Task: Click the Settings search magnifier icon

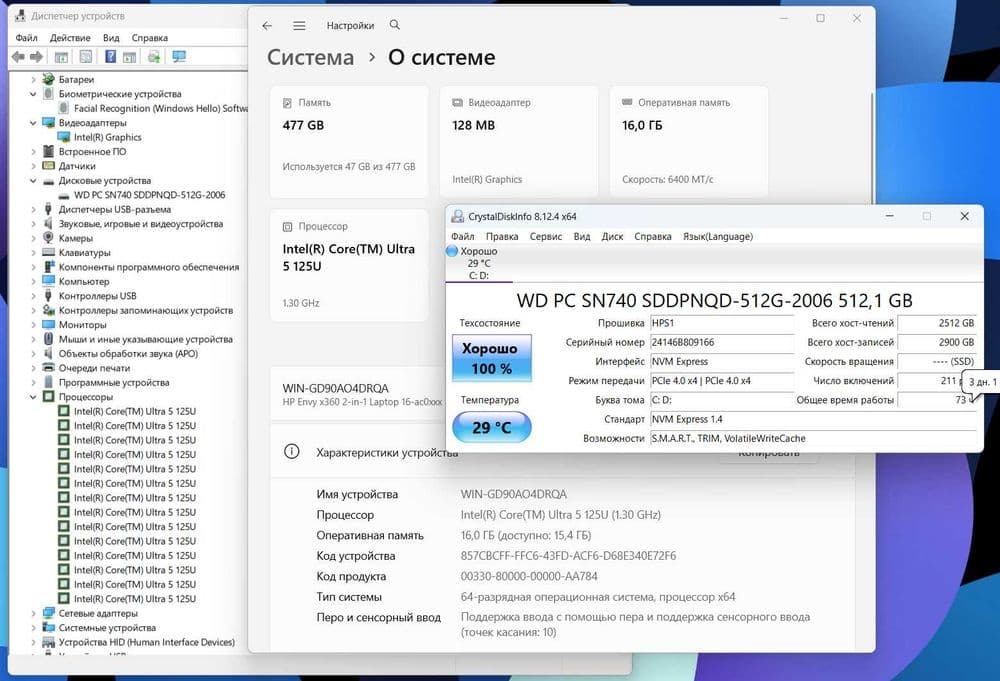Action: pyautogui.click(x=395, y=25)
